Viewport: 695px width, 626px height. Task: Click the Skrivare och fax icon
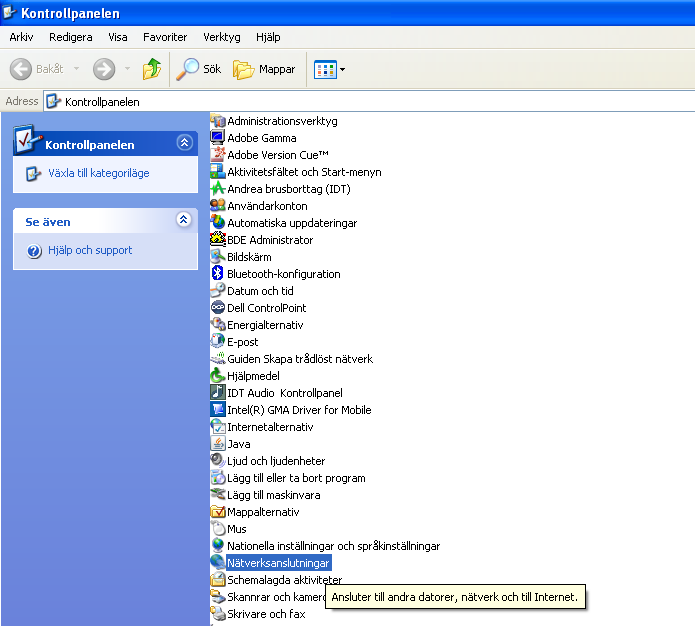click(x=218, y=614)
